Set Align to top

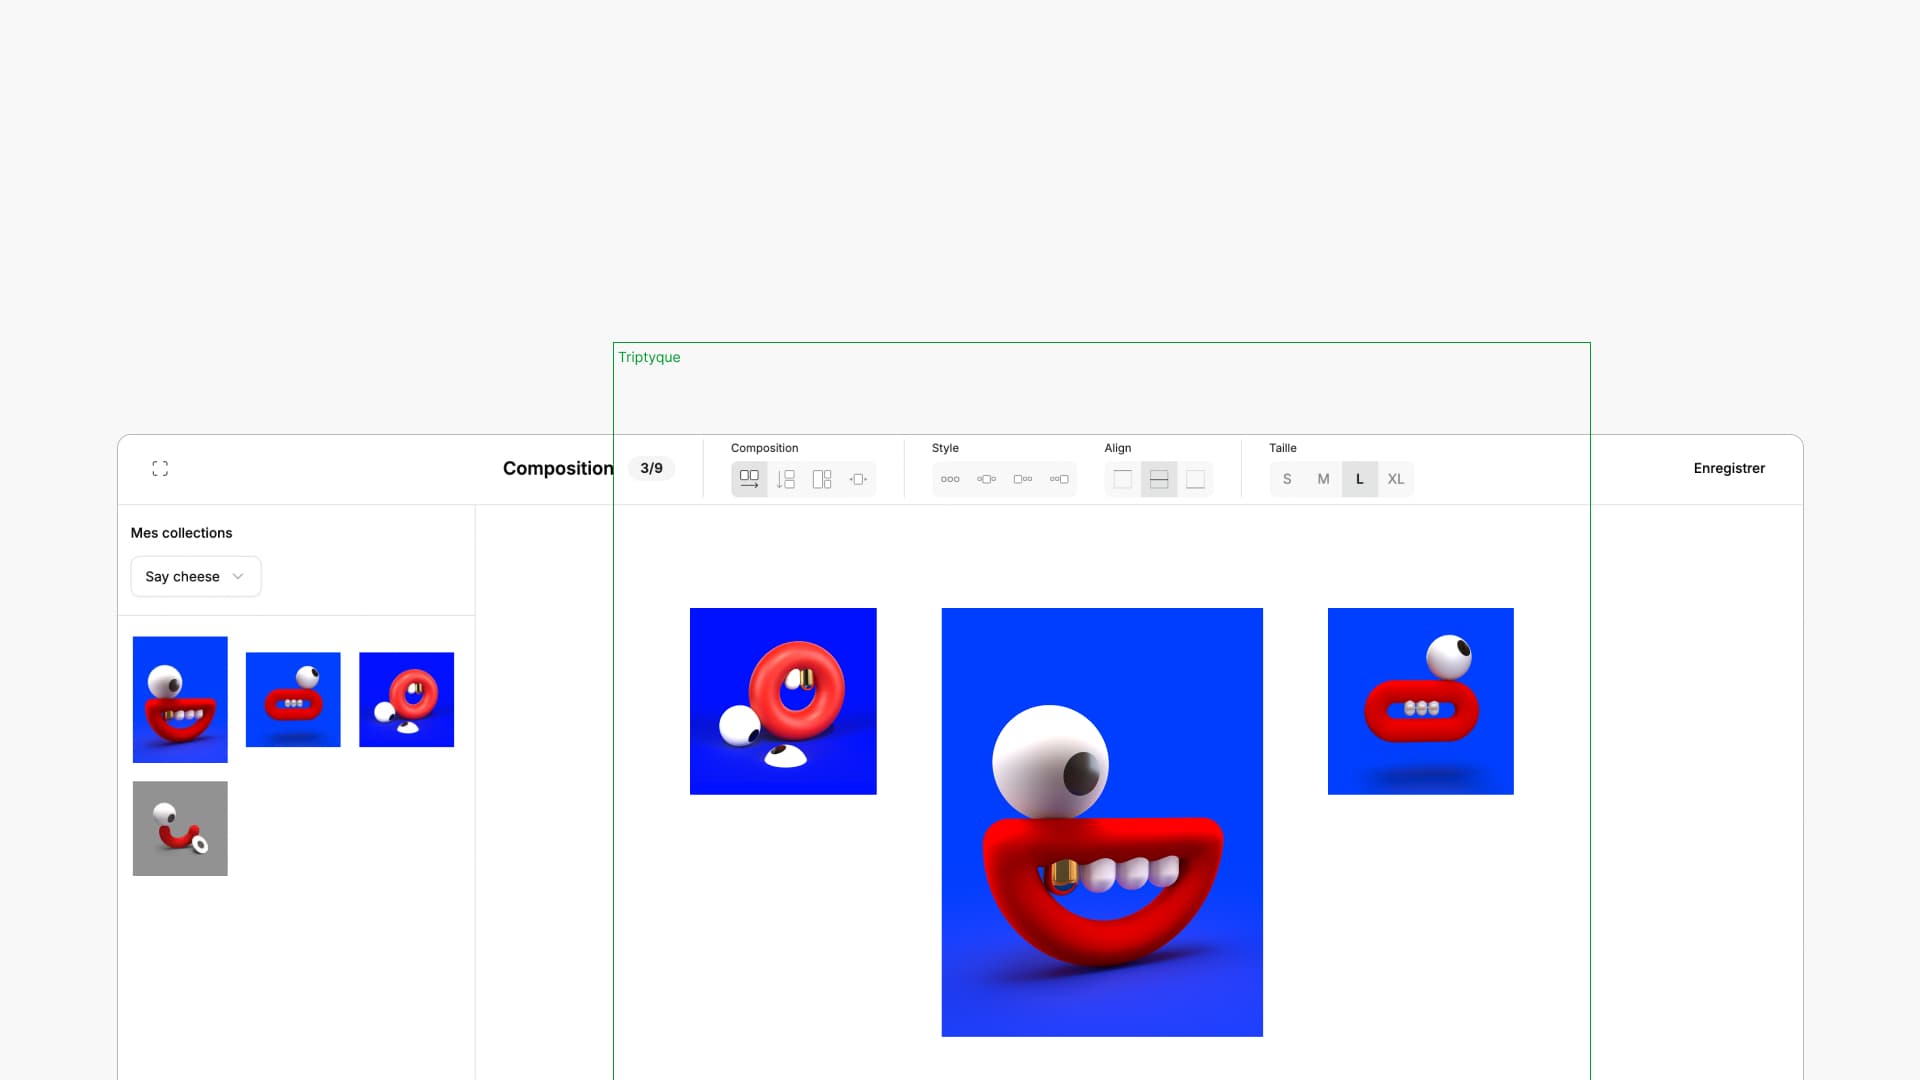[x=1123, y=479]
